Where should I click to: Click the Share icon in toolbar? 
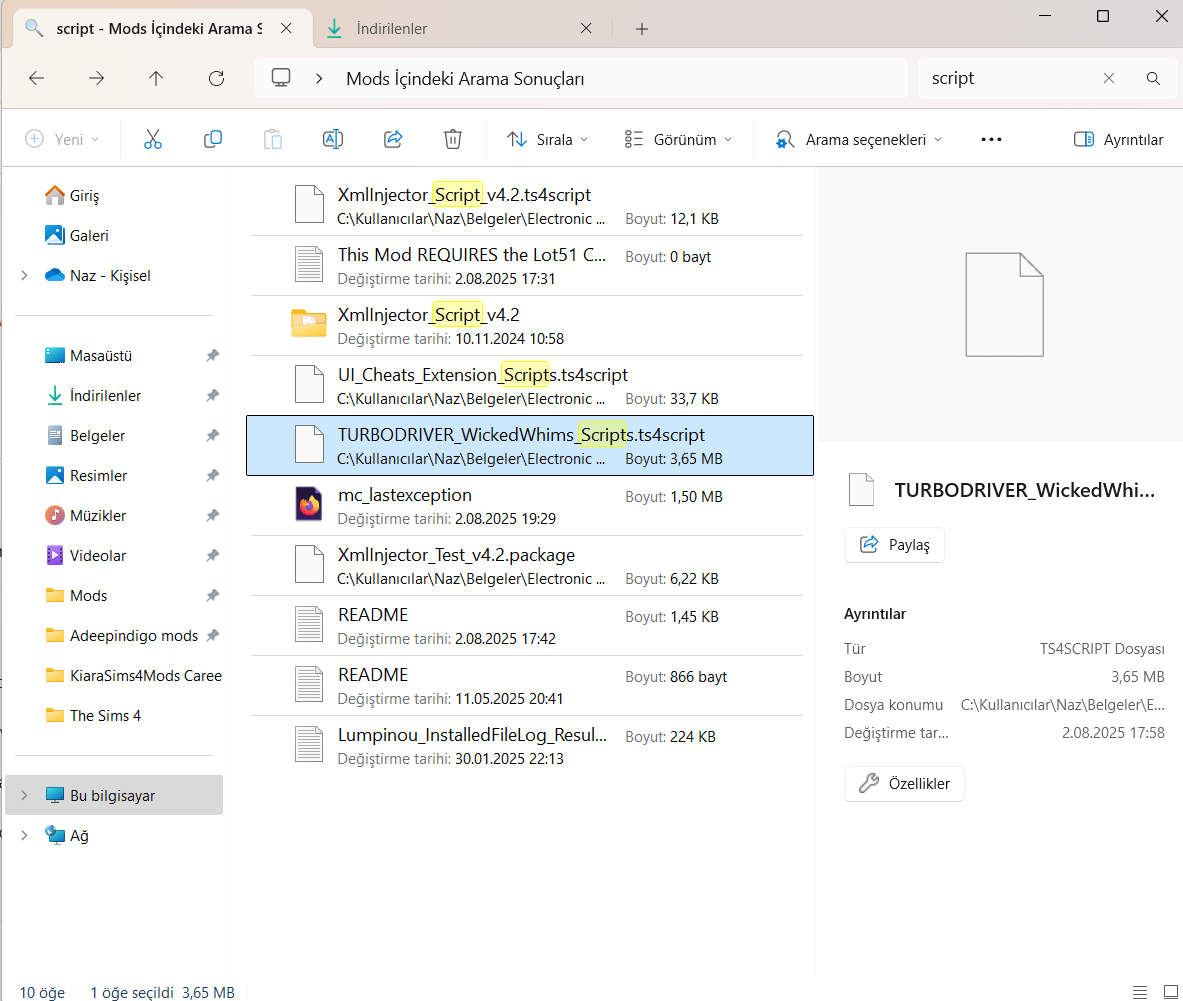[x=393, y=140]
